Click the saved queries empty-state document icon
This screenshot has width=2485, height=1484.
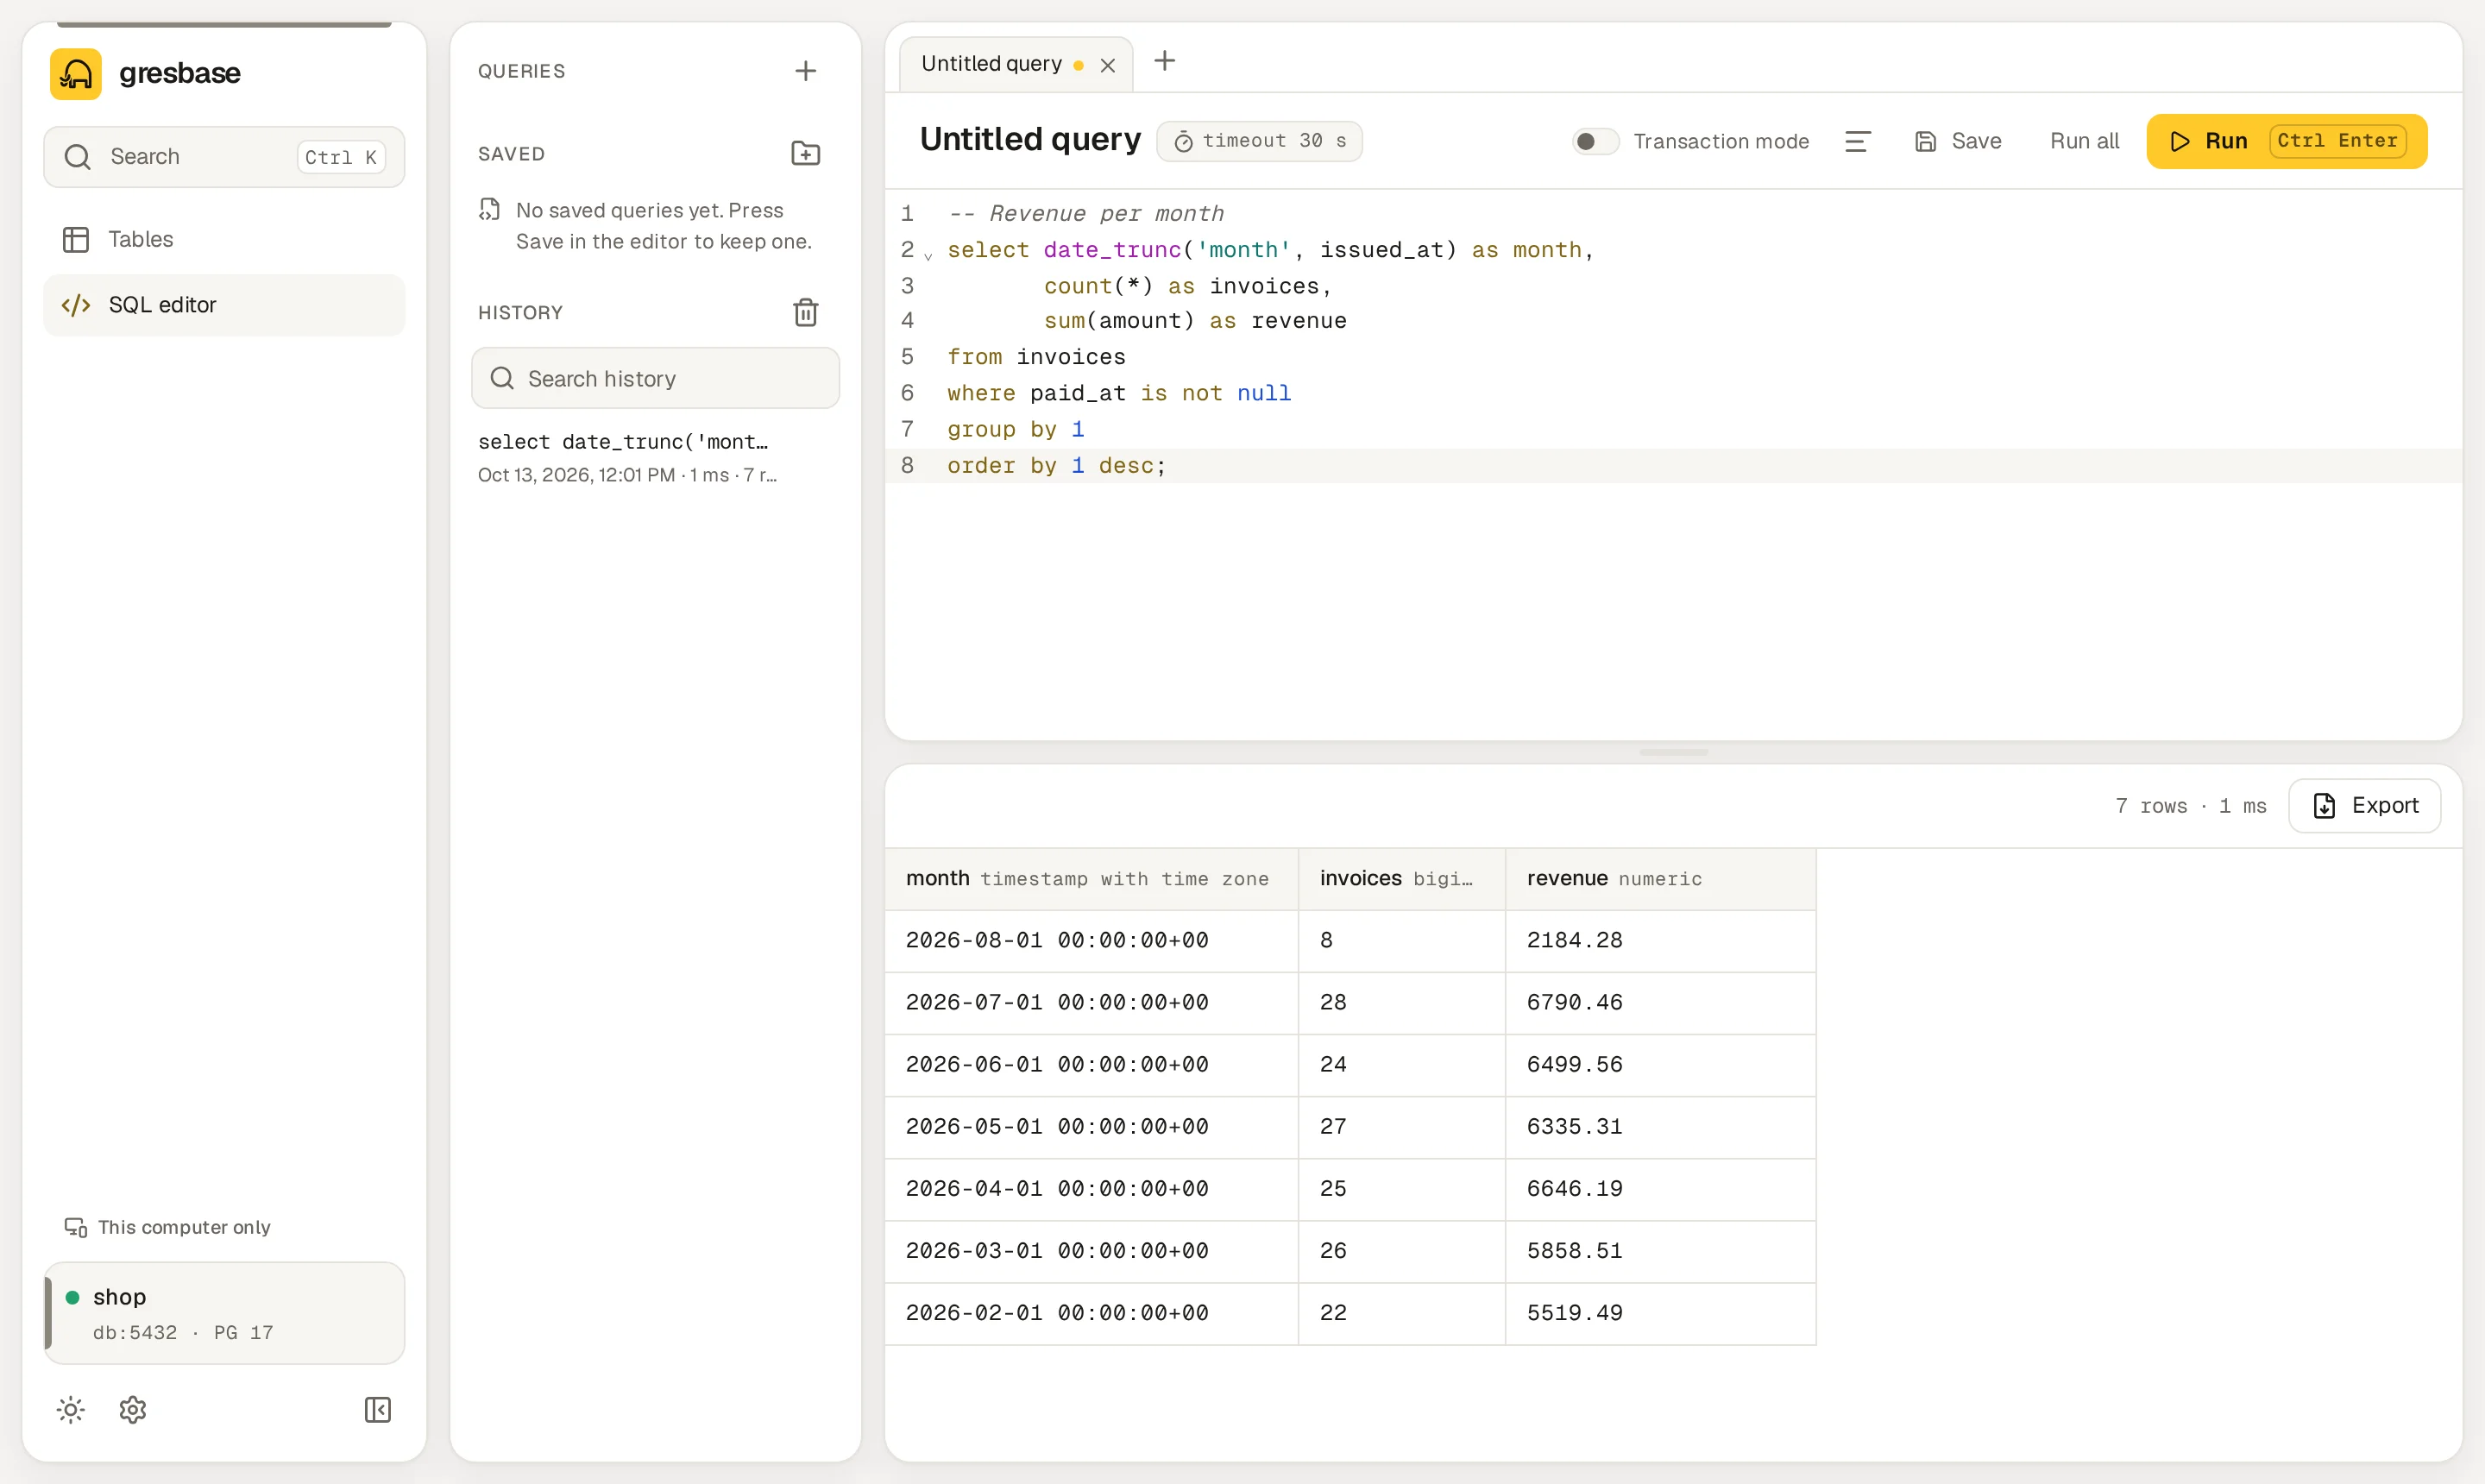[x=489, y=209]
